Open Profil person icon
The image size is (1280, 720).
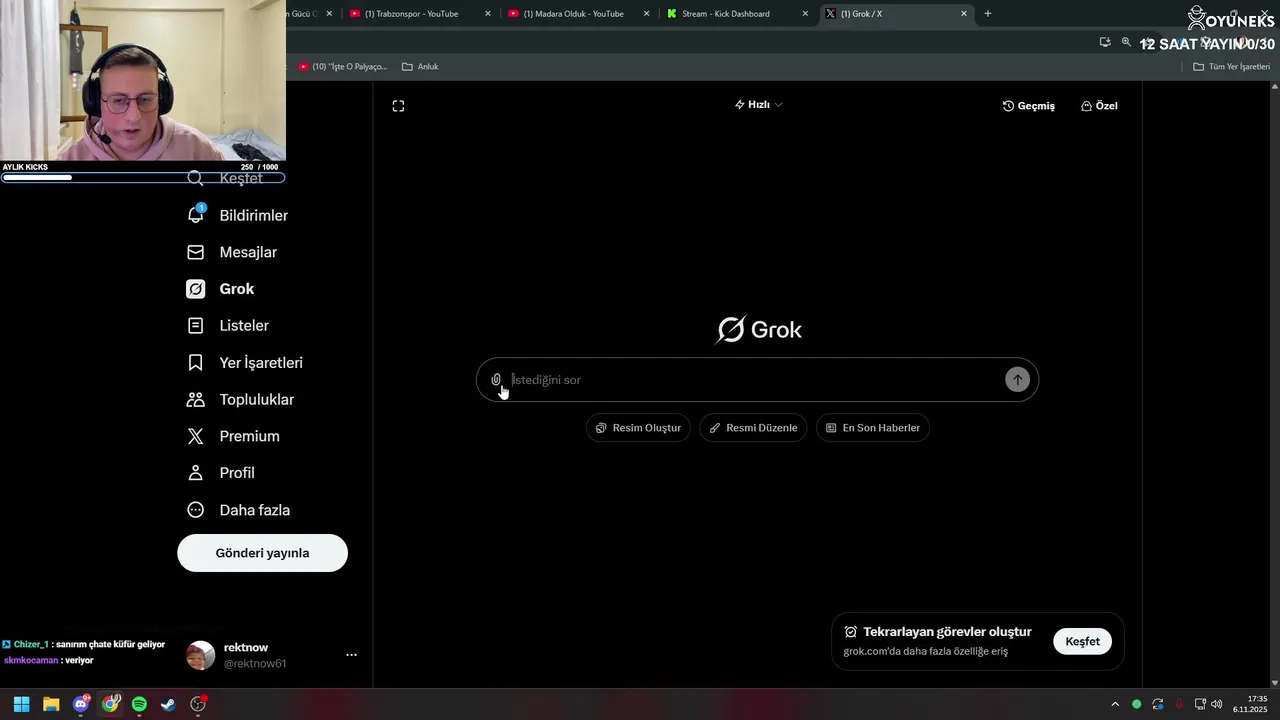click(x=196, y=473)
